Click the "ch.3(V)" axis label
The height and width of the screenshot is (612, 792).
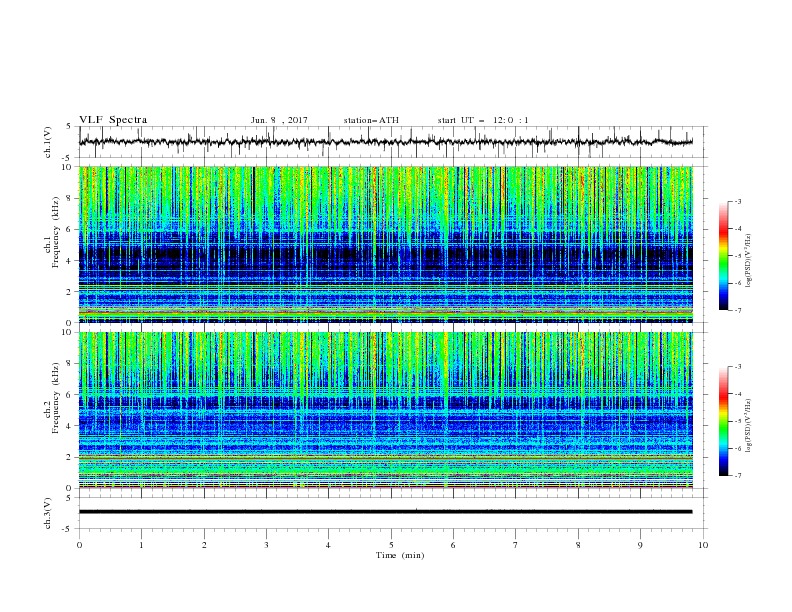[48, 513]
